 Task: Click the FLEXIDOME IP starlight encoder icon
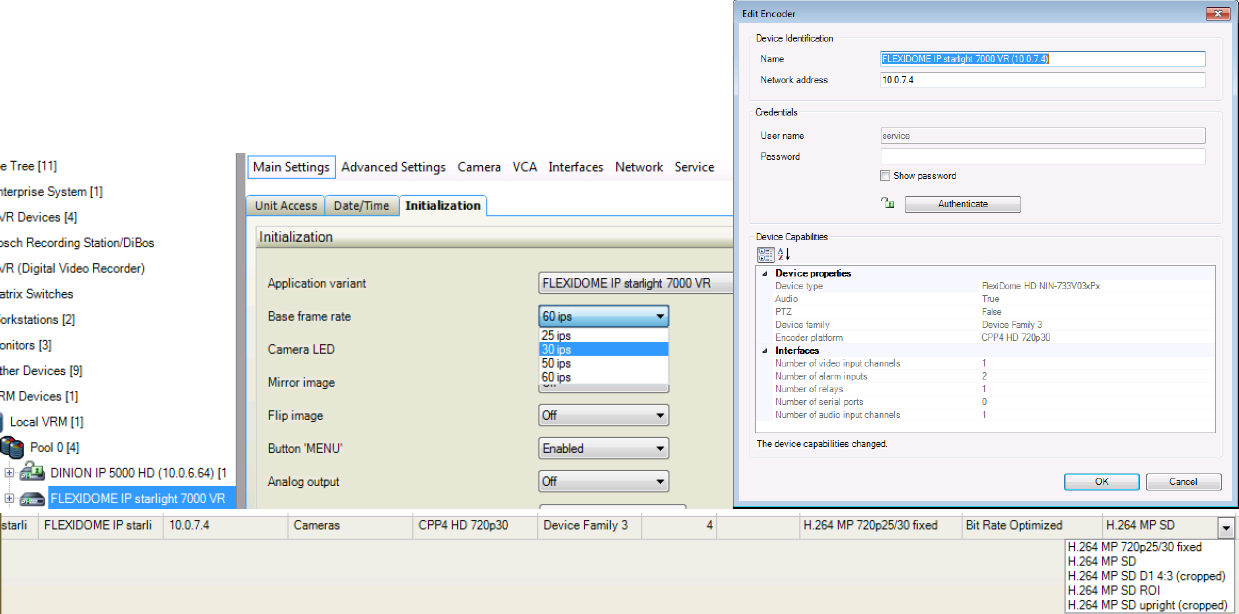(33, 498)
